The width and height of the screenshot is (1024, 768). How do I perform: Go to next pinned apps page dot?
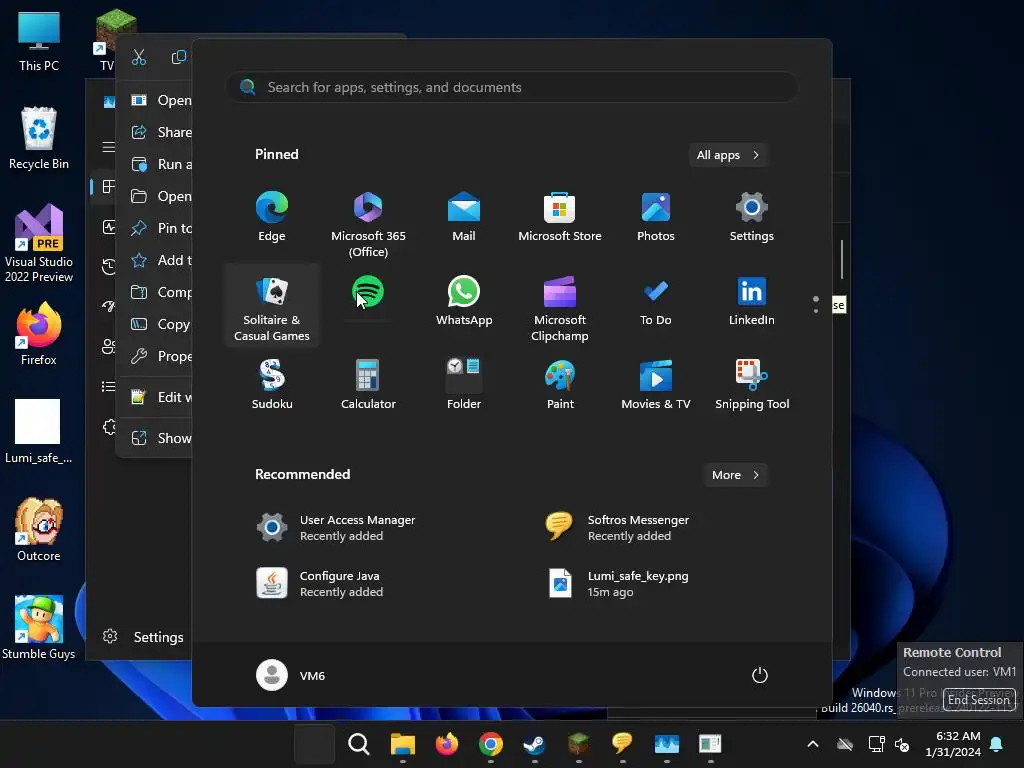tap(816, 310)
